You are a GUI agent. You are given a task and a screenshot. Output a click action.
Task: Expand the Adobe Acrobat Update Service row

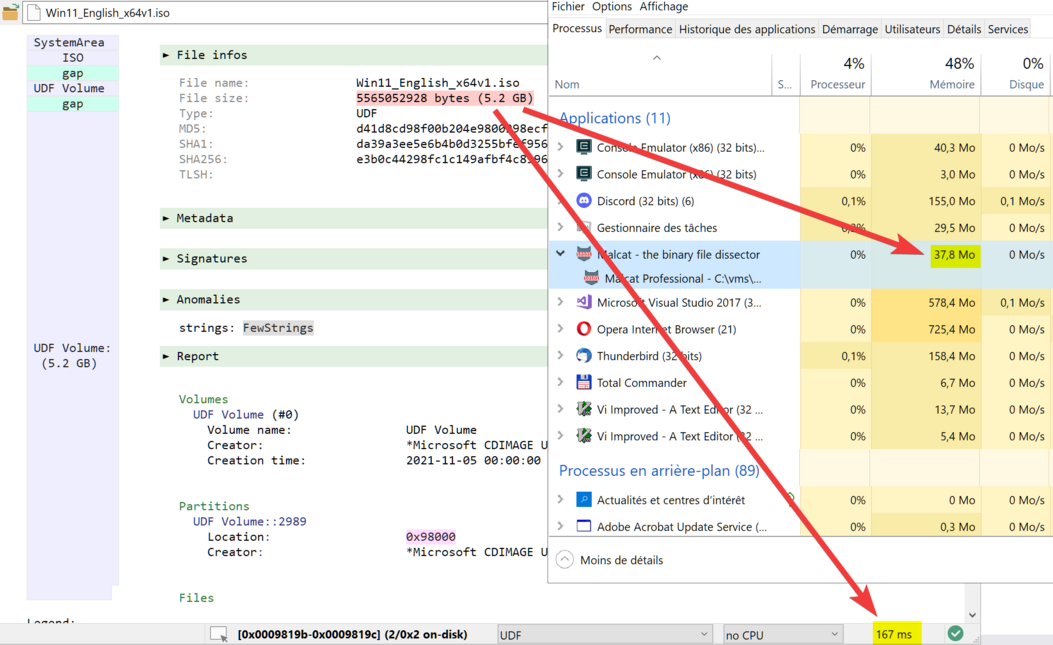point(561,526)
